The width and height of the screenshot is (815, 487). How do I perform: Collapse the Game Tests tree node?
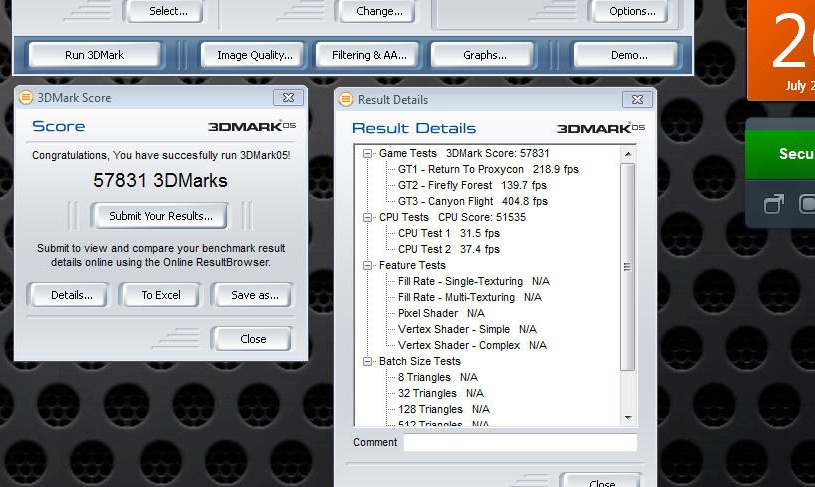click(367, 153)
